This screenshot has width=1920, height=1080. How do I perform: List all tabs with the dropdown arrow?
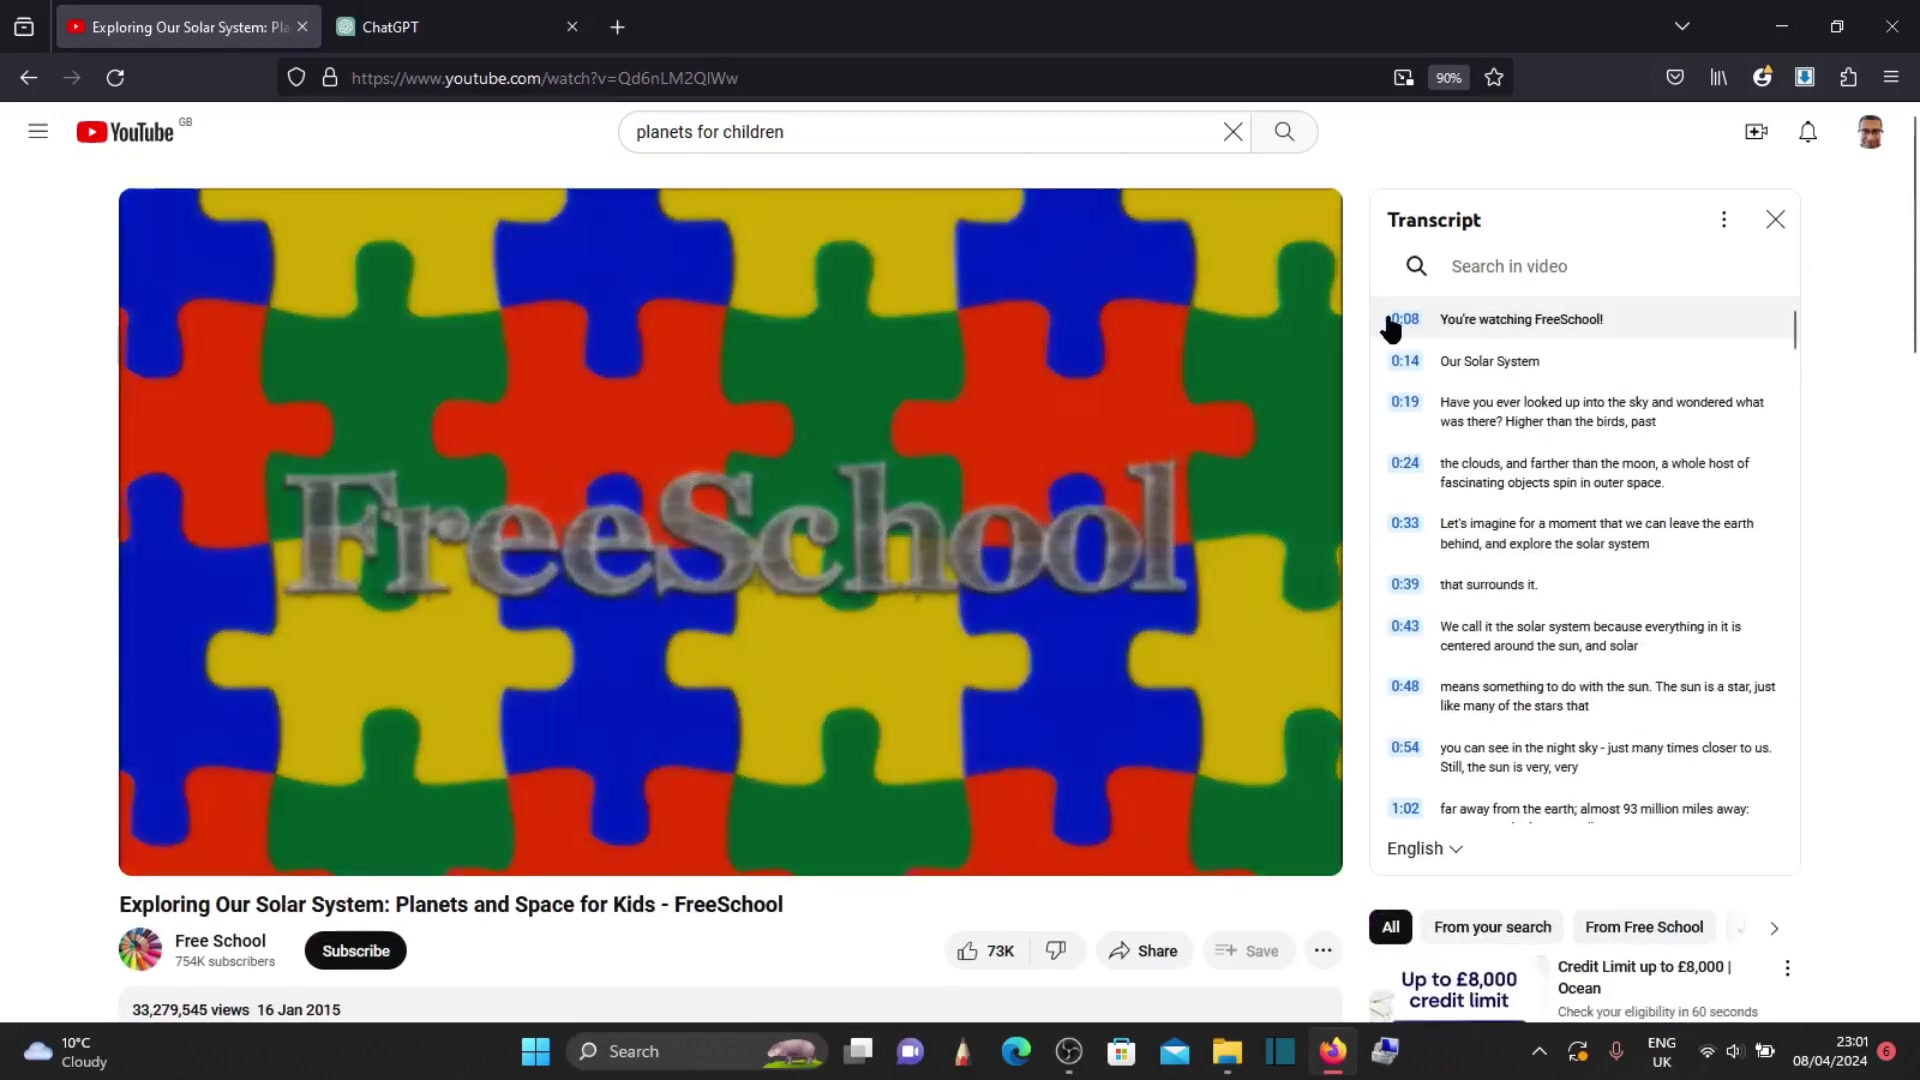pos(1682,27)
